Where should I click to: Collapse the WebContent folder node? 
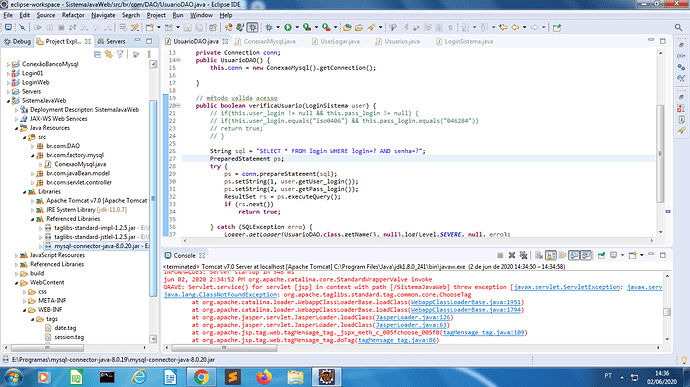tap(16, 283)
